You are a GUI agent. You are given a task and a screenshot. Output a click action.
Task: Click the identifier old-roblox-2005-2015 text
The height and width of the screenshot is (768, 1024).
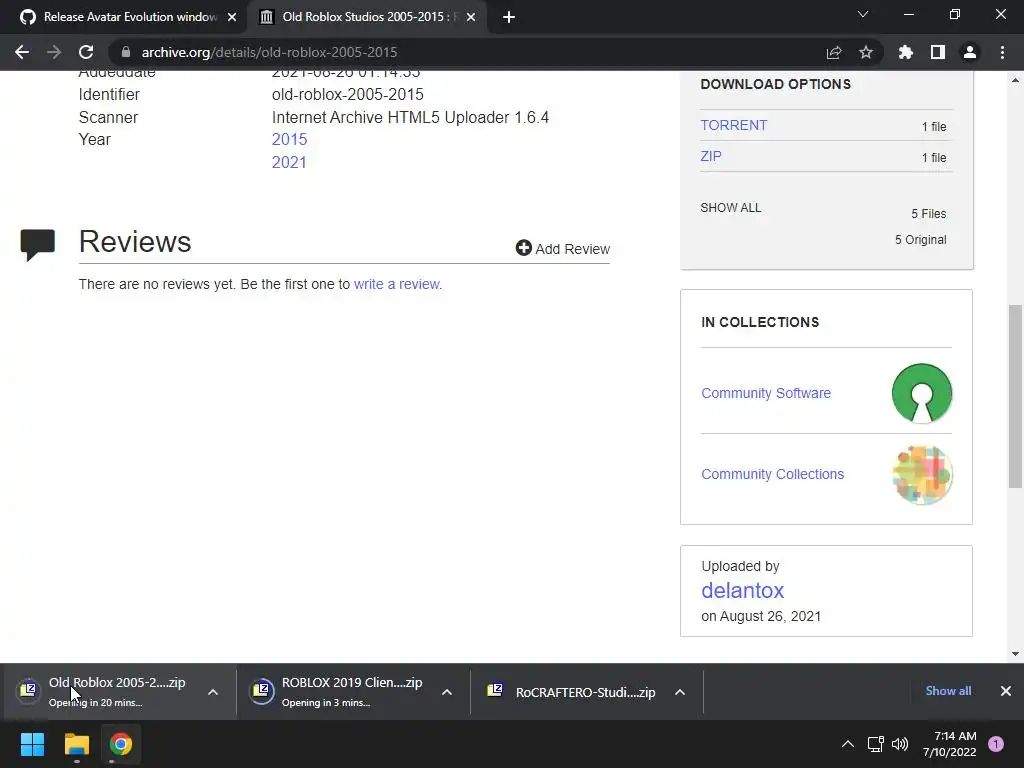(x=347, y=95)
